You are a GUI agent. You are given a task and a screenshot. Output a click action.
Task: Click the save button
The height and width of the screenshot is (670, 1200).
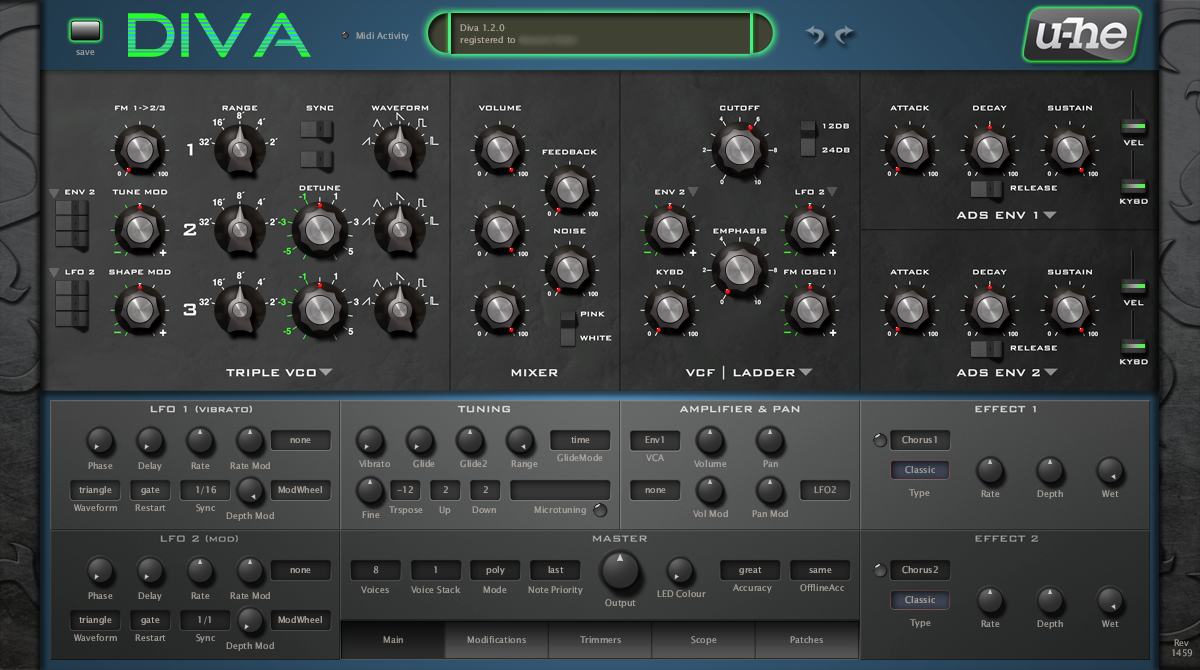pyautogui.click(x=85, y=30)
